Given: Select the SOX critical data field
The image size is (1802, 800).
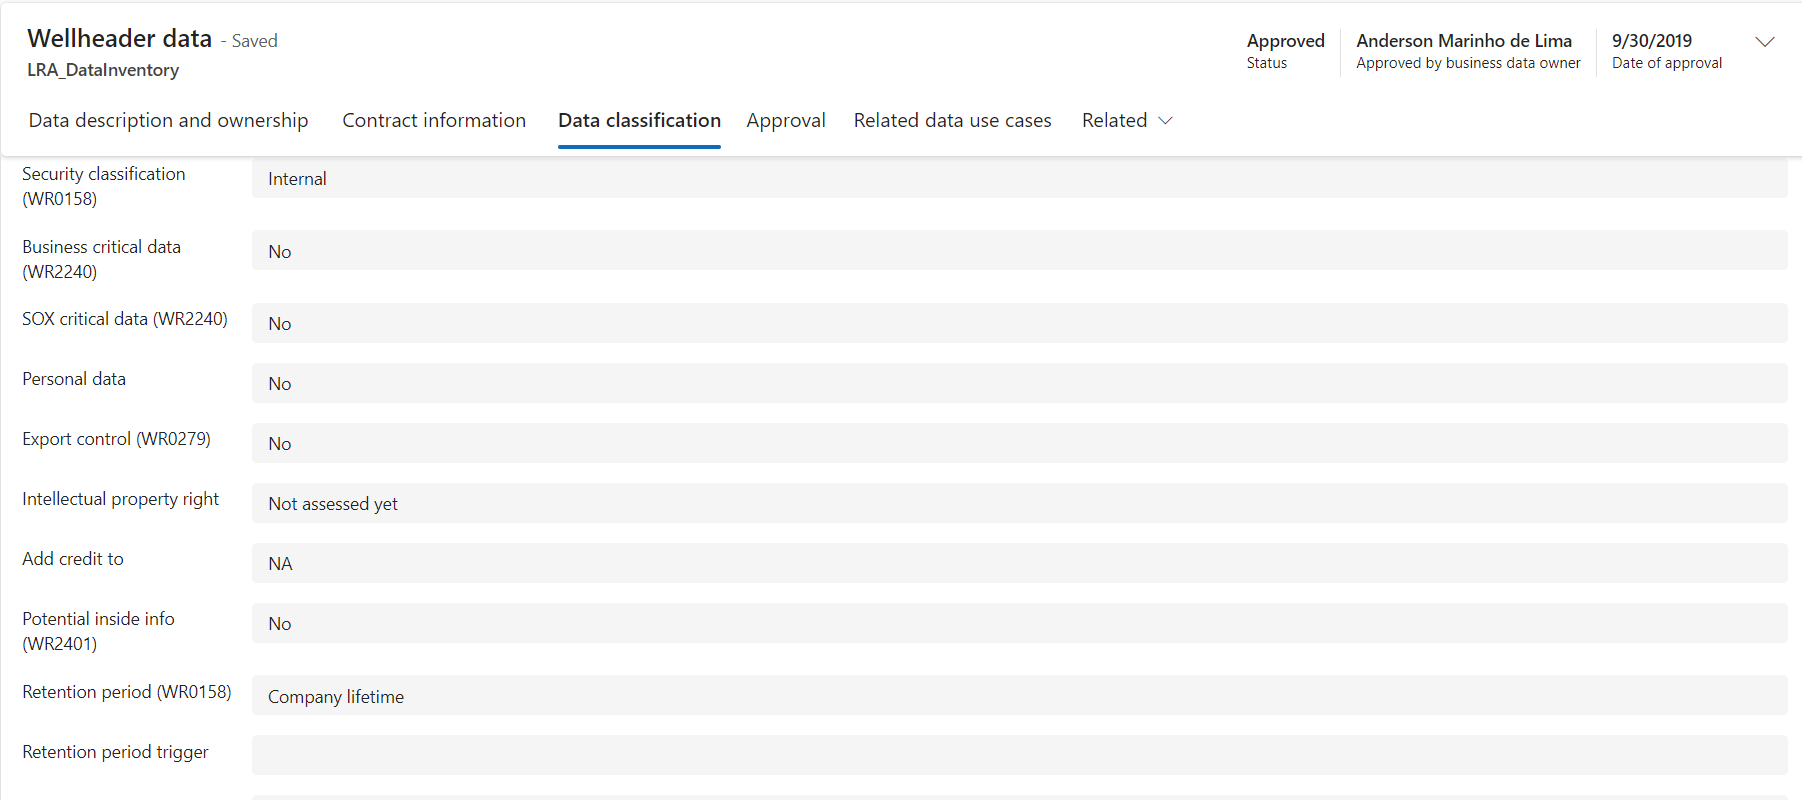Looking at the screenshot, I should coord(1018,324).
